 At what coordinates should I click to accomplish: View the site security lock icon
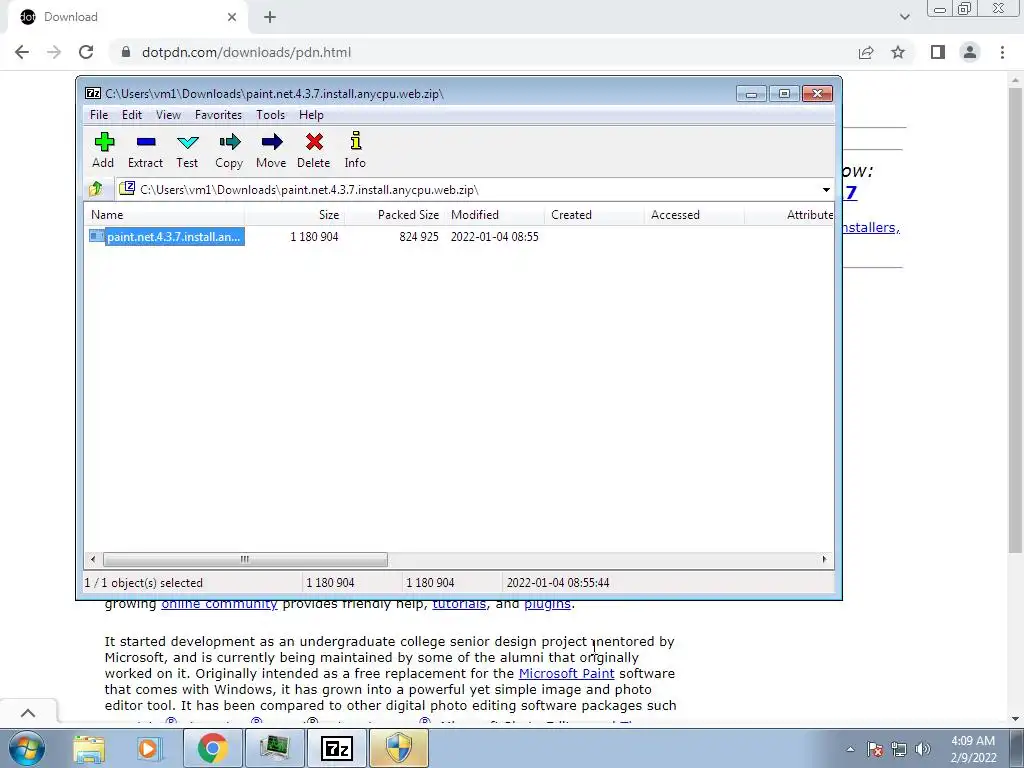tap(126, 52)
